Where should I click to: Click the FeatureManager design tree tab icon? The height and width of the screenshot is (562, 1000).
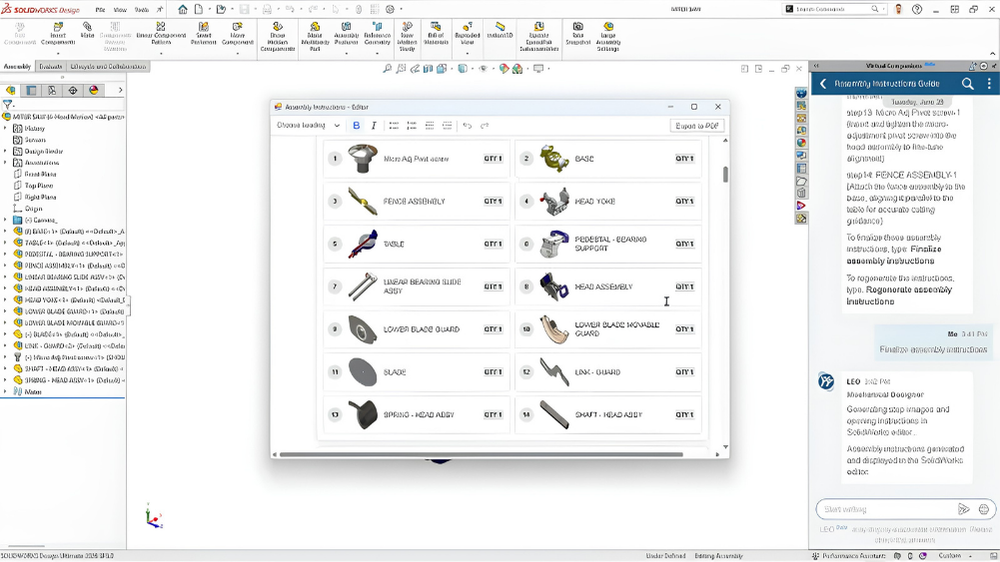(x=10, y=90)
